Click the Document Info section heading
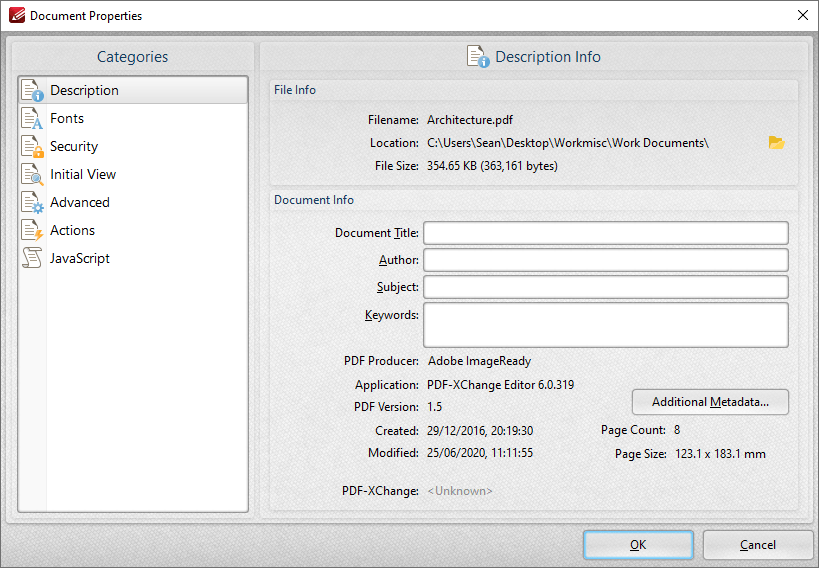 [x=314, y=200]
